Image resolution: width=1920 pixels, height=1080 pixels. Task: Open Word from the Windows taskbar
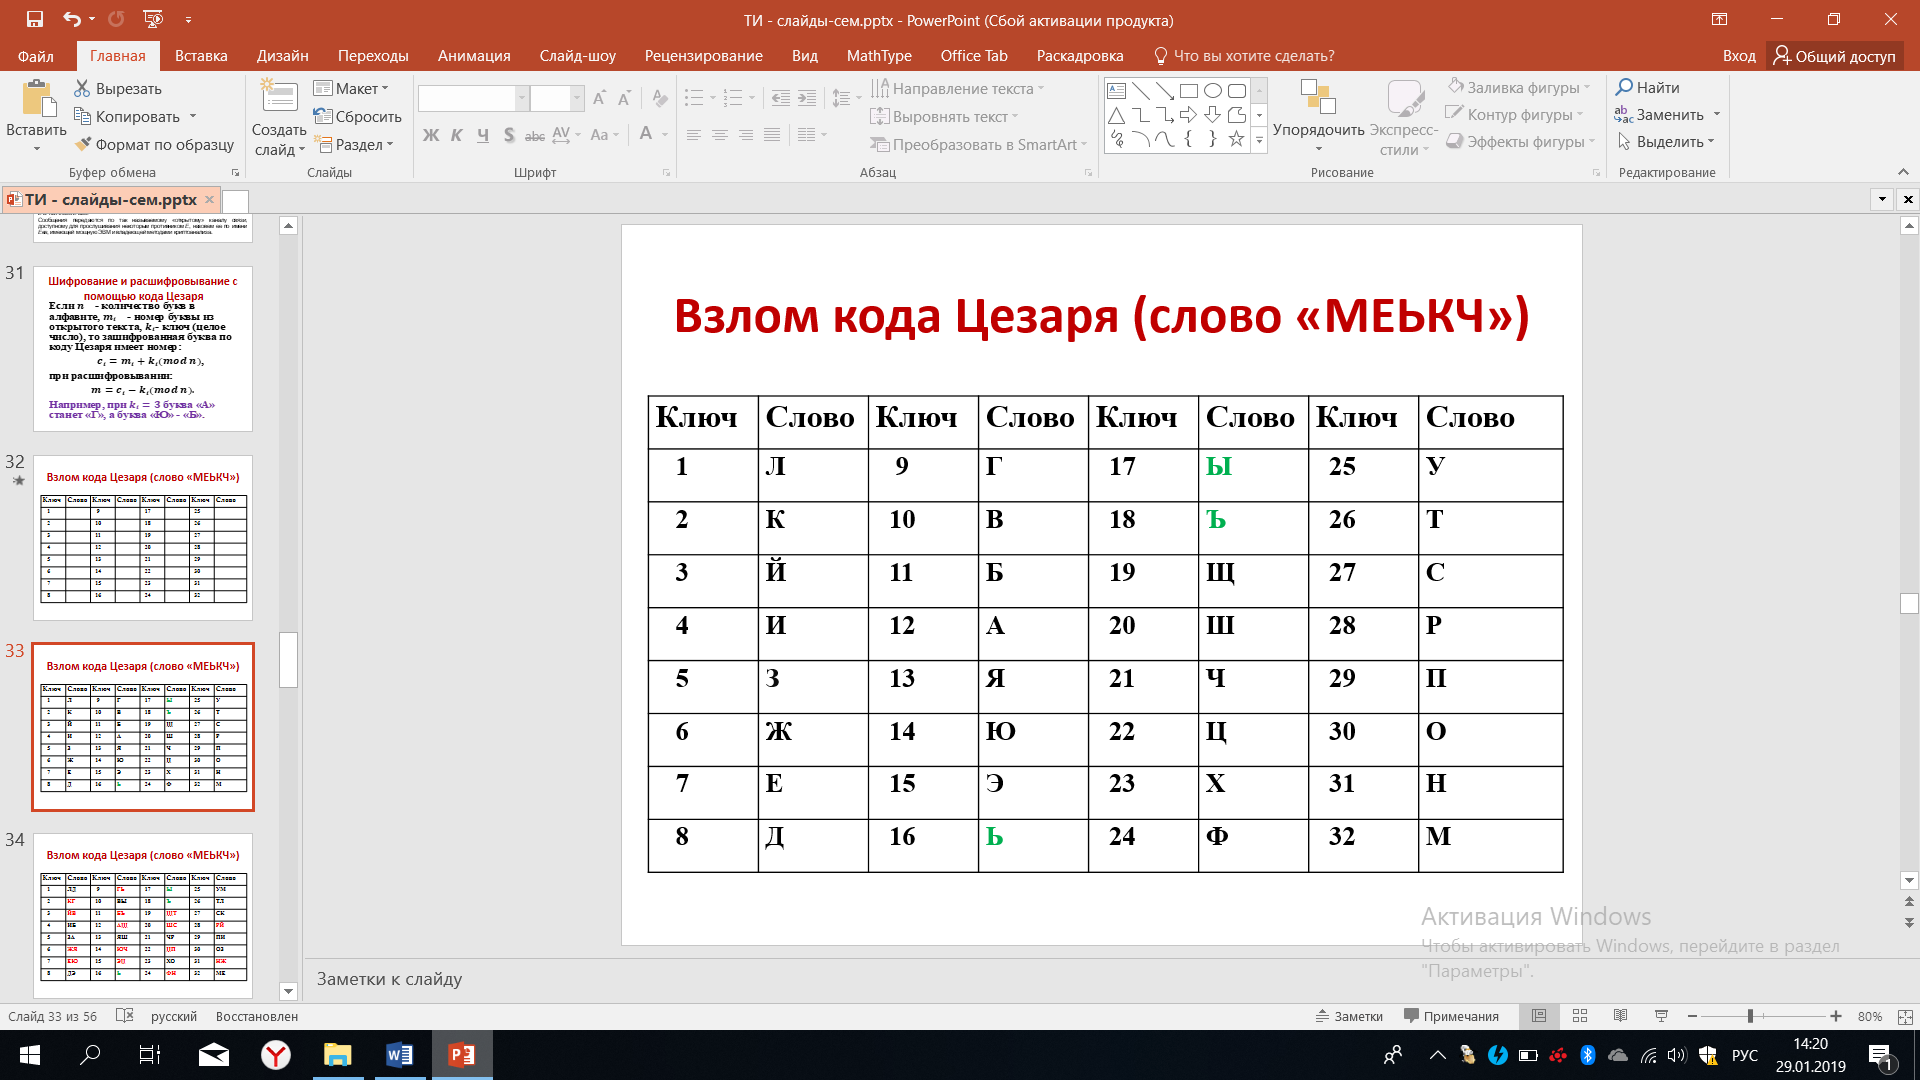click(399, 1055)
